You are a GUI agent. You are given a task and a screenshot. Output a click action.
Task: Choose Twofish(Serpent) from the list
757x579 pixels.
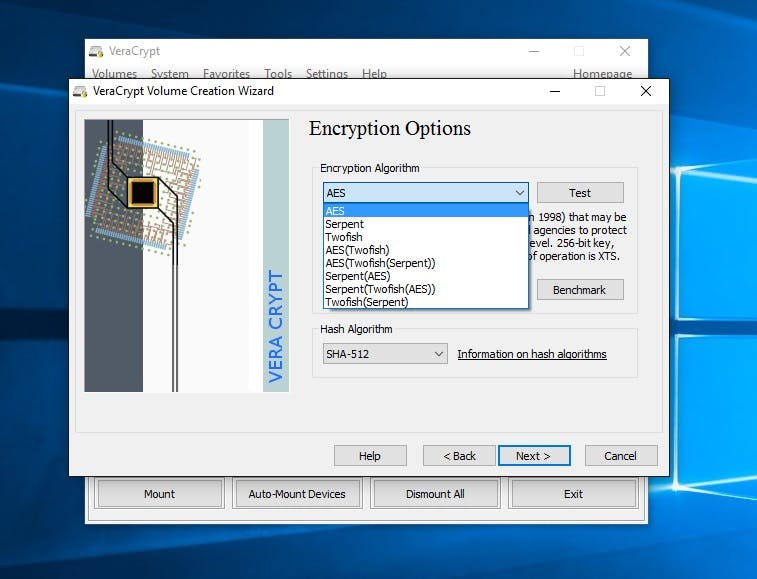tap(426, 302)
